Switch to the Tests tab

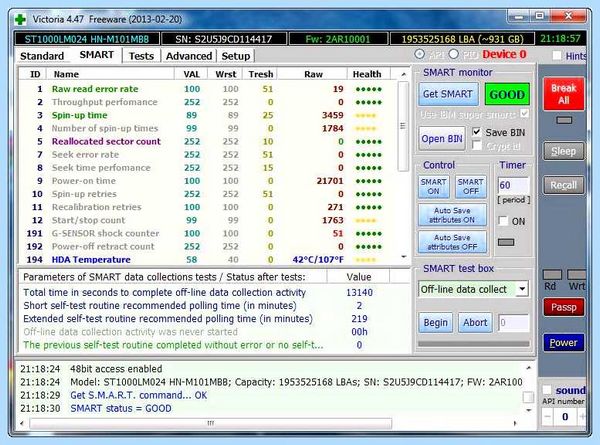tap(141, 56)
